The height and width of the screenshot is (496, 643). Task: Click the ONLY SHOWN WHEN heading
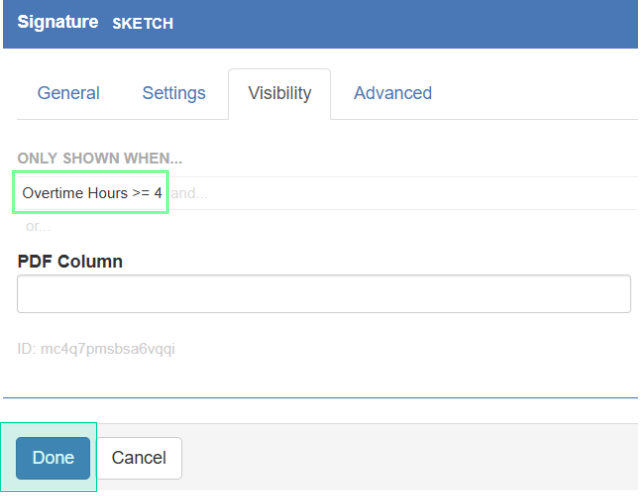(x=100, y=158)
